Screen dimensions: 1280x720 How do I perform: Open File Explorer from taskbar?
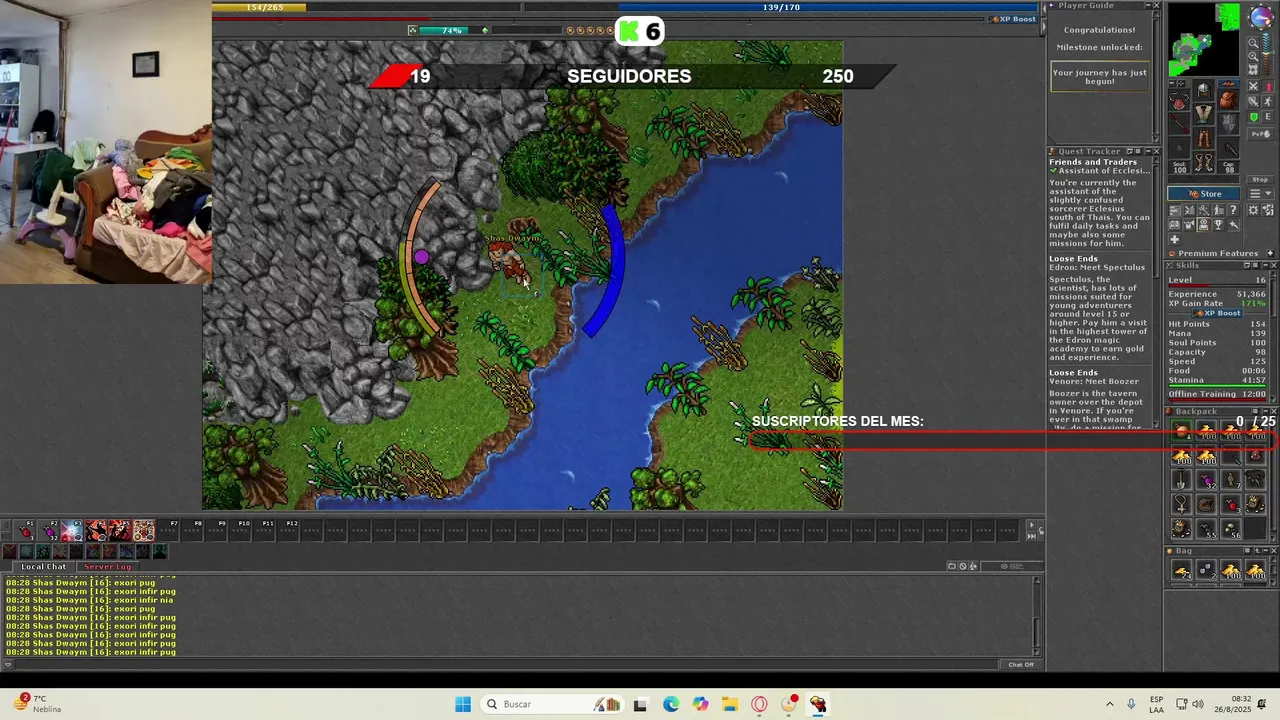pos(730,704)
